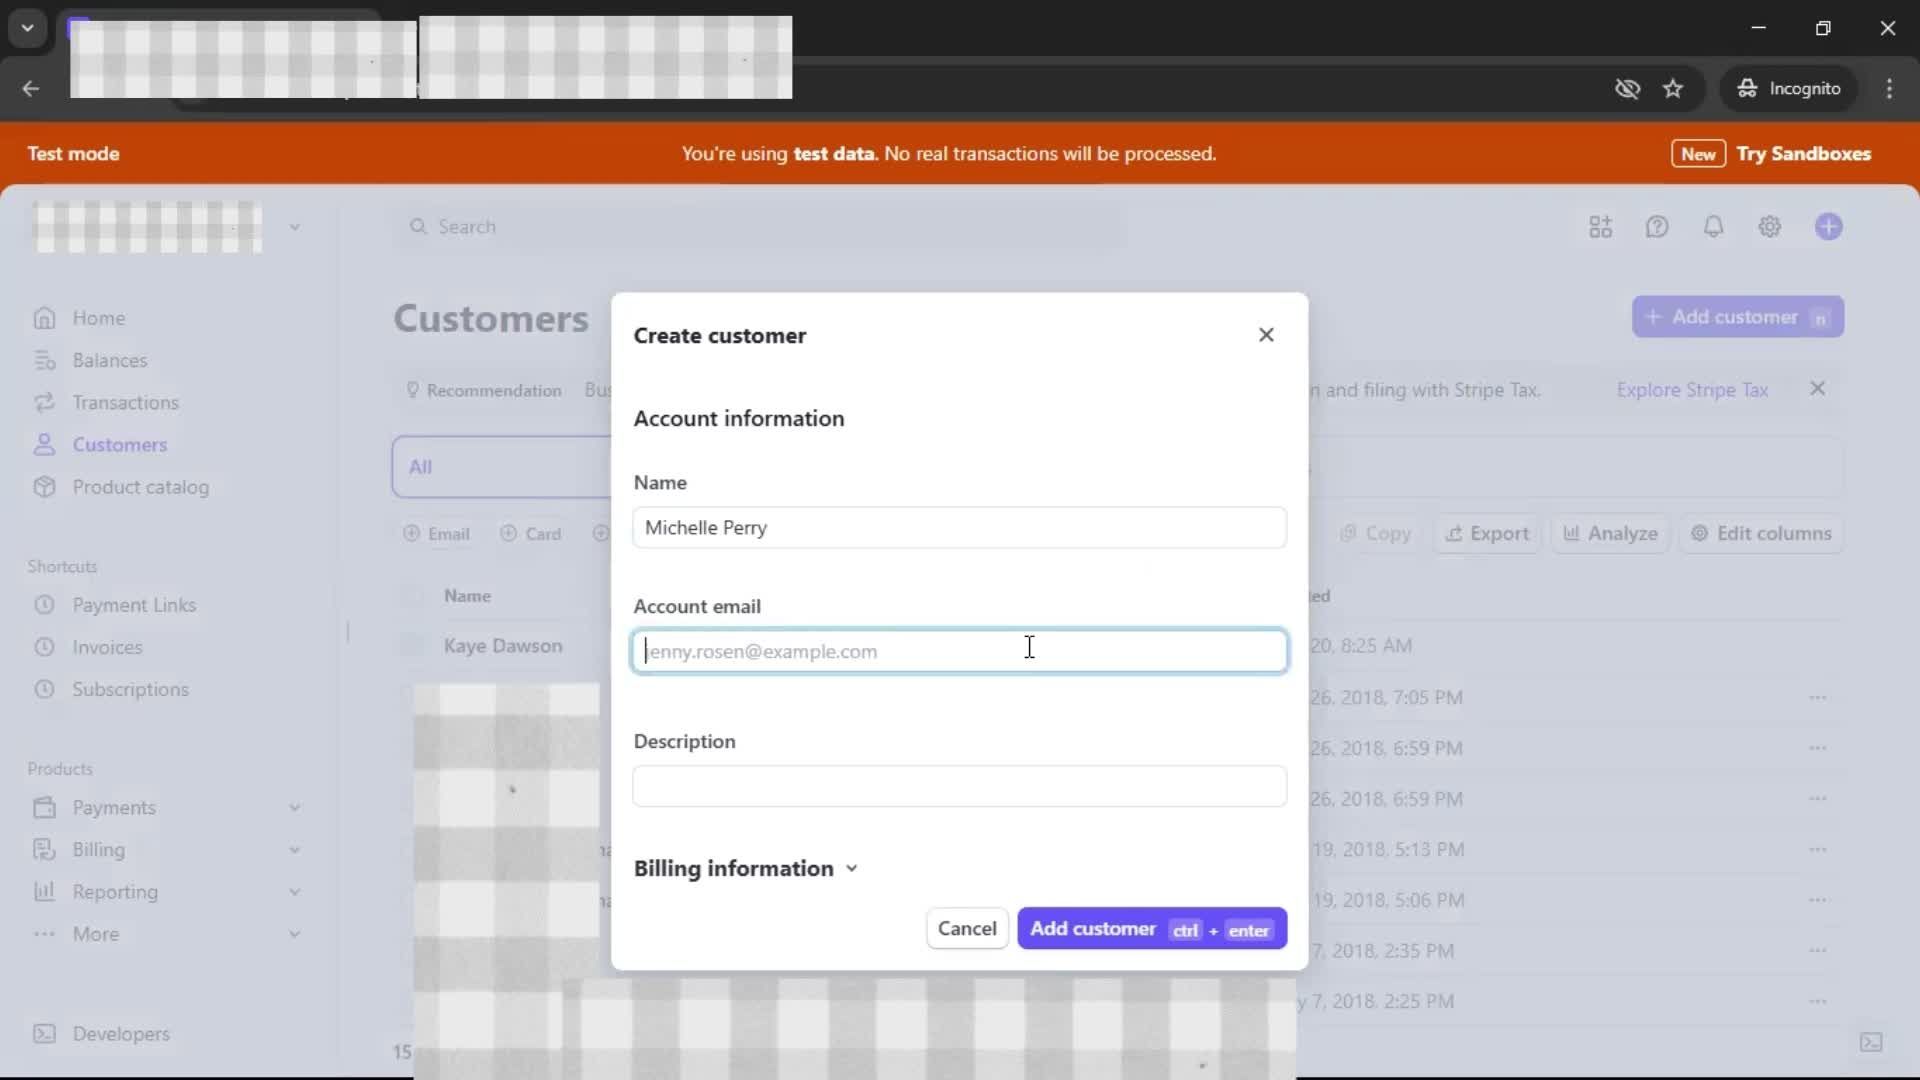1920x1080 pixels.
Task: Bookmark this page with star icon
Action: pyautogui.click(x=1673, y=89)
